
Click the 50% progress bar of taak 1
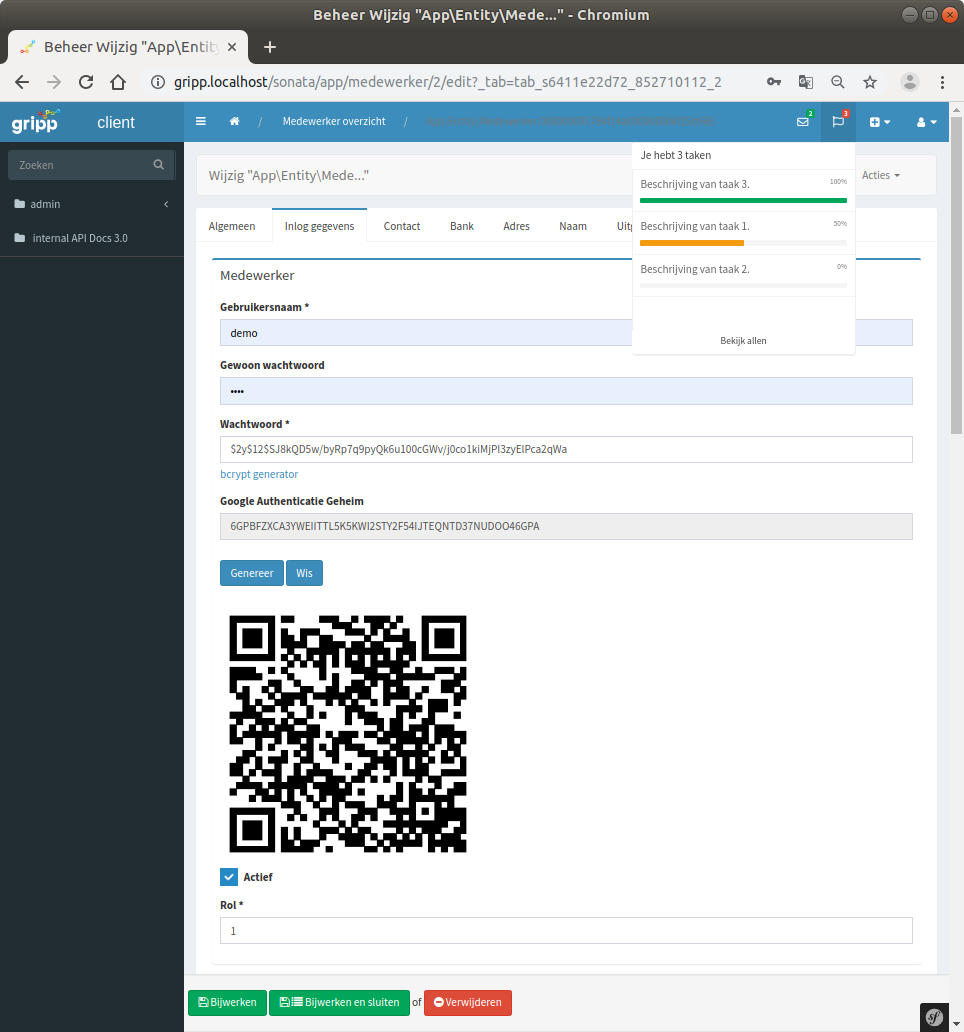point(742,243)
